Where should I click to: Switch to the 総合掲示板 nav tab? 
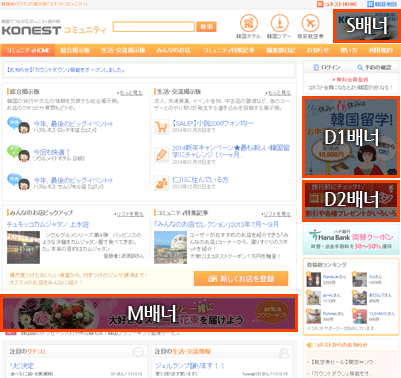click(75, 50)
